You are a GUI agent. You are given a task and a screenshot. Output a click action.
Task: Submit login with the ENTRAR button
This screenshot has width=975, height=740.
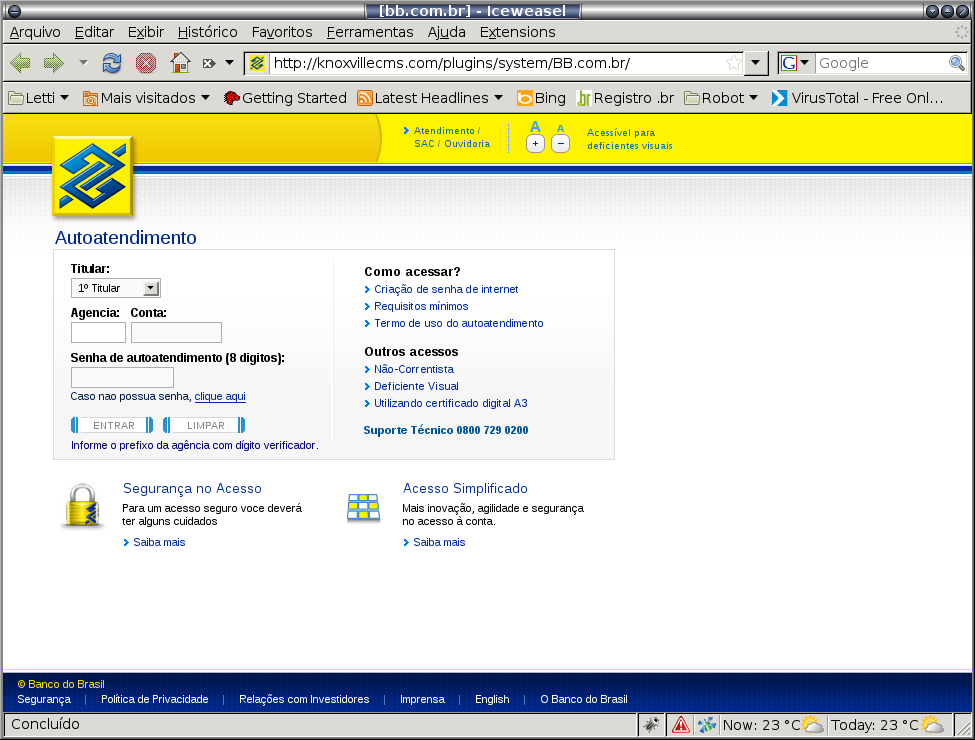point(112,425)
